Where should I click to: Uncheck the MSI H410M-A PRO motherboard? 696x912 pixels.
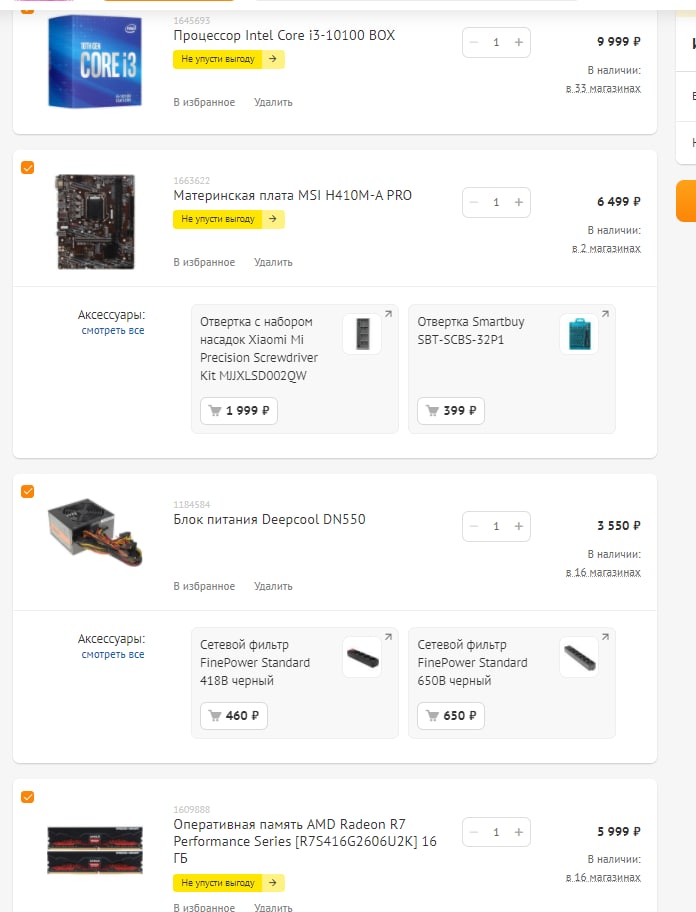coord(27,167)
